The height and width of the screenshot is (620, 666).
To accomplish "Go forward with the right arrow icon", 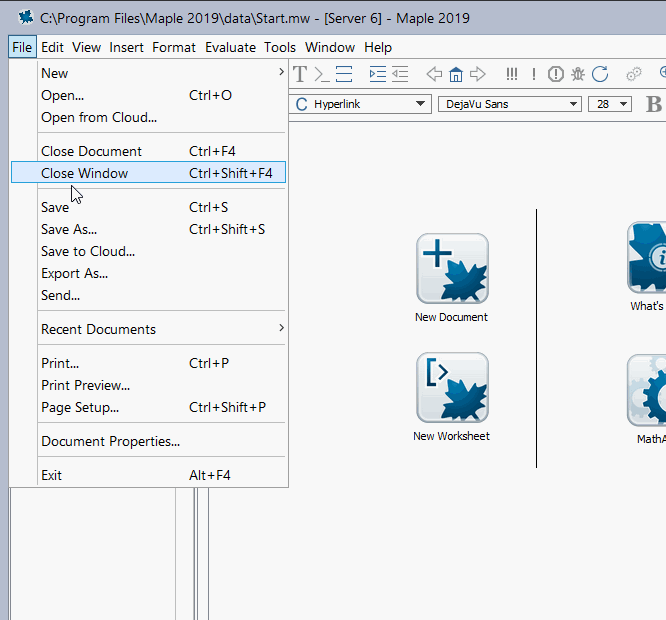I will click(478, 74).
